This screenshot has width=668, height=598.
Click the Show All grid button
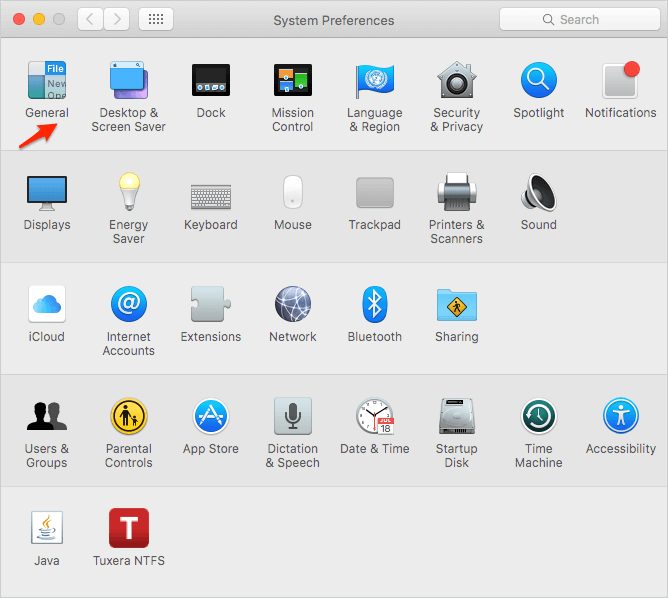[156, 19]
